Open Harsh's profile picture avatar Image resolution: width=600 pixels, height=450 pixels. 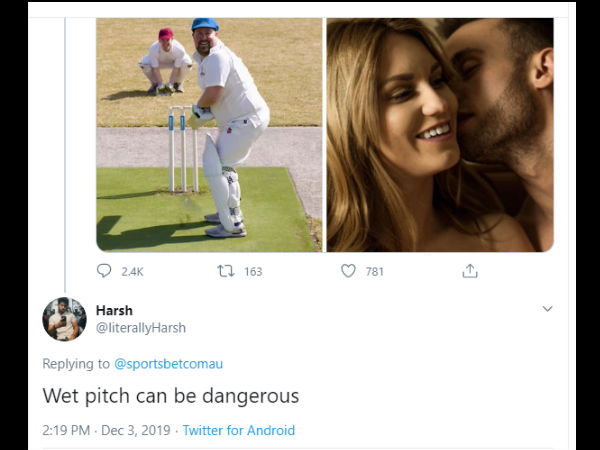[x=64, y=319]
